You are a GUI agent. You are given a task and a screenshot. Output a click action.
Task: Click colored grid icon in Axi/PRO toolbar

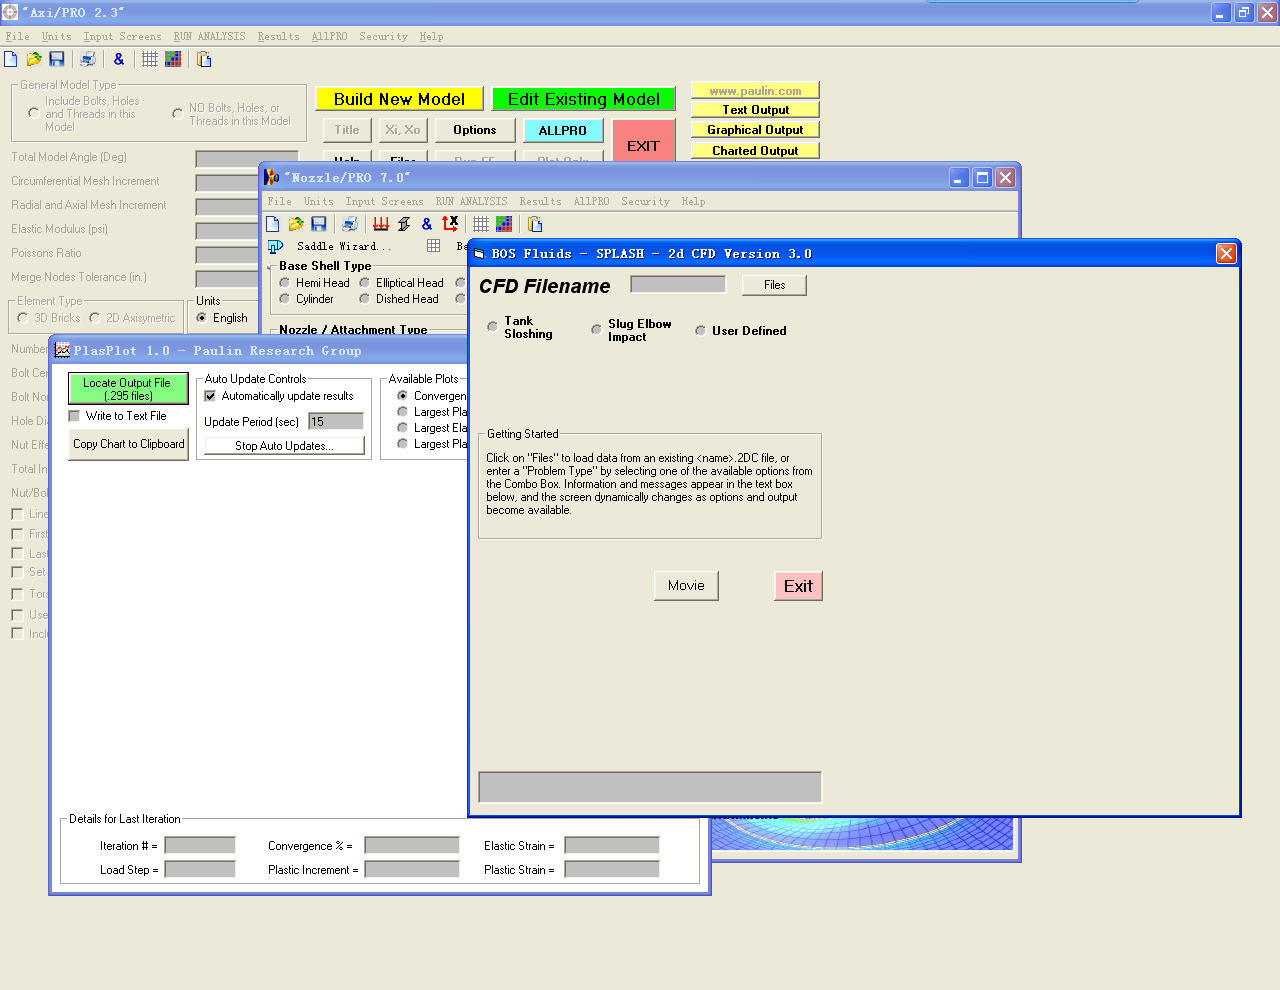coord(173,59)
